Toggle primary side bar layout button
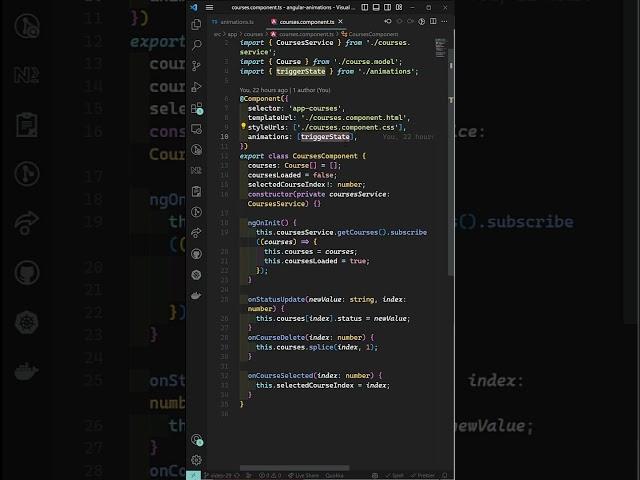This screenshot has width=640, height=480. coord(365,7)
